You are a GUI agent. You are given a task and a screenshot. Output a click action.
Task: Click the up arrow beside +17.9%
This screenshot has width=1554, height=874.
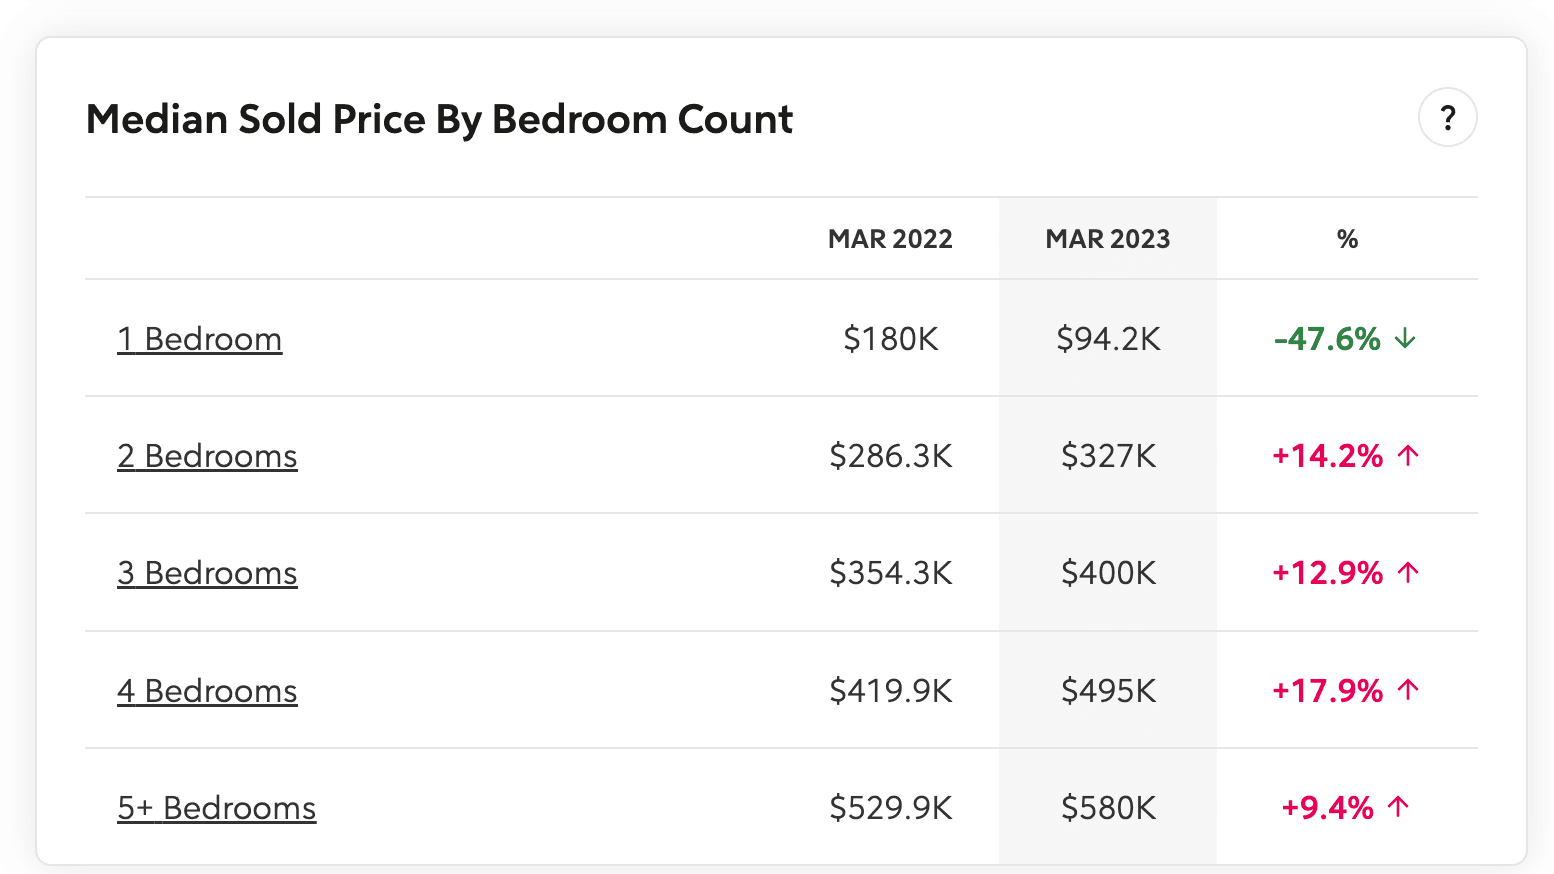coord(1408,690)
